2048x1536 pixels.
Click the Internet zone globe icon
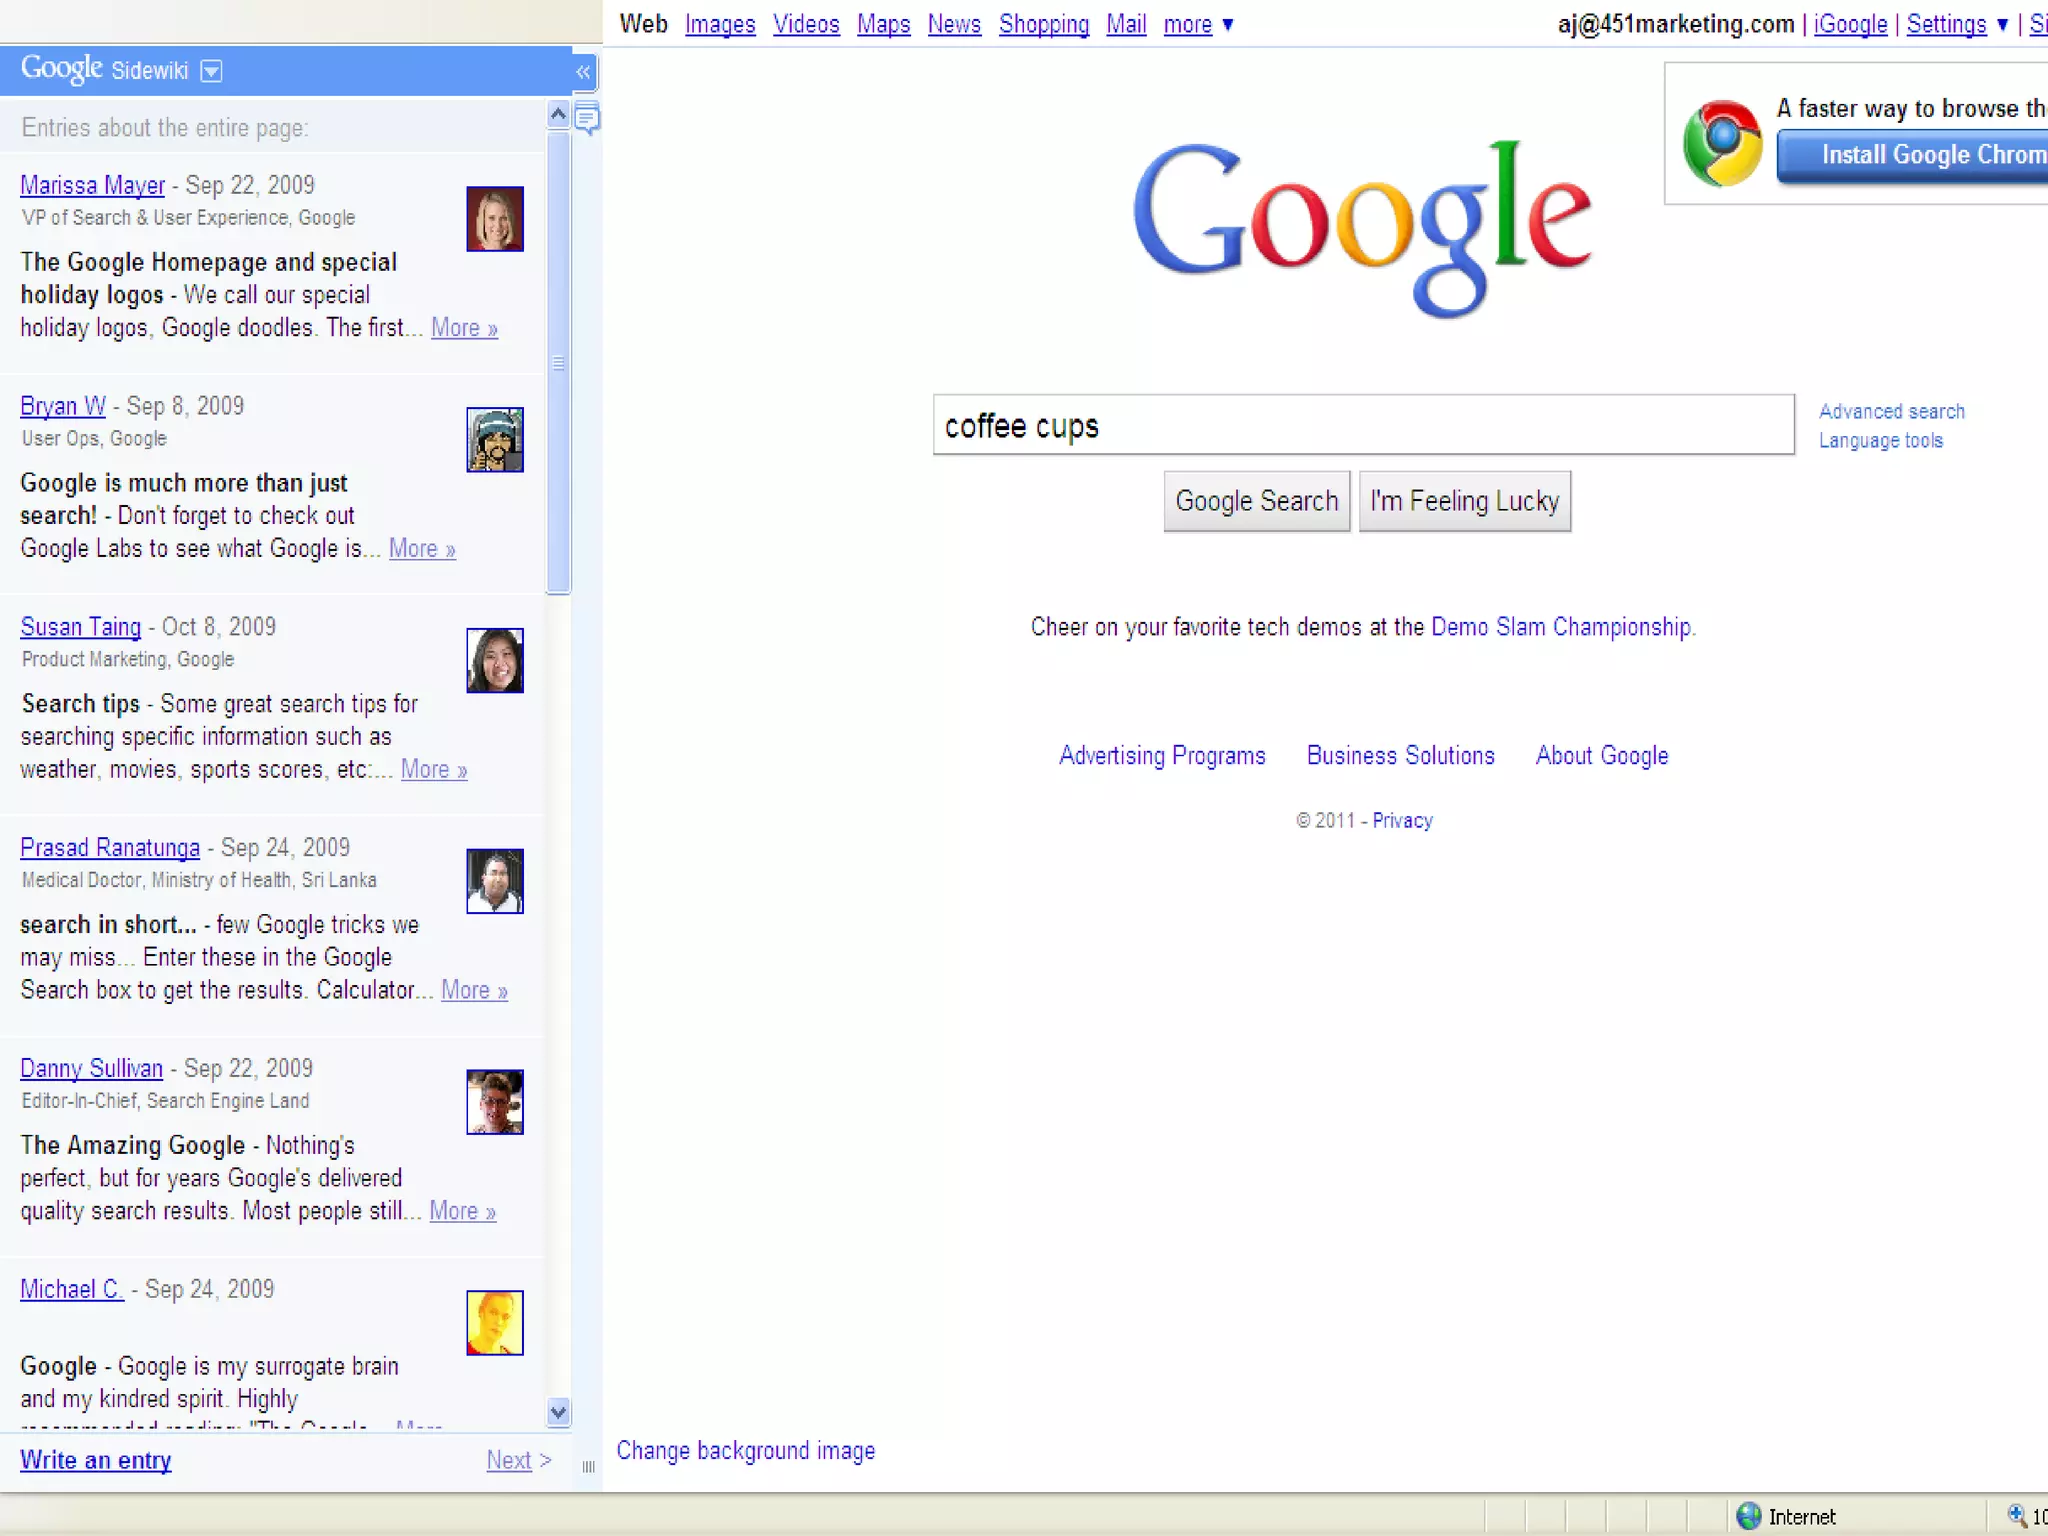[x=1749, y=1516]
